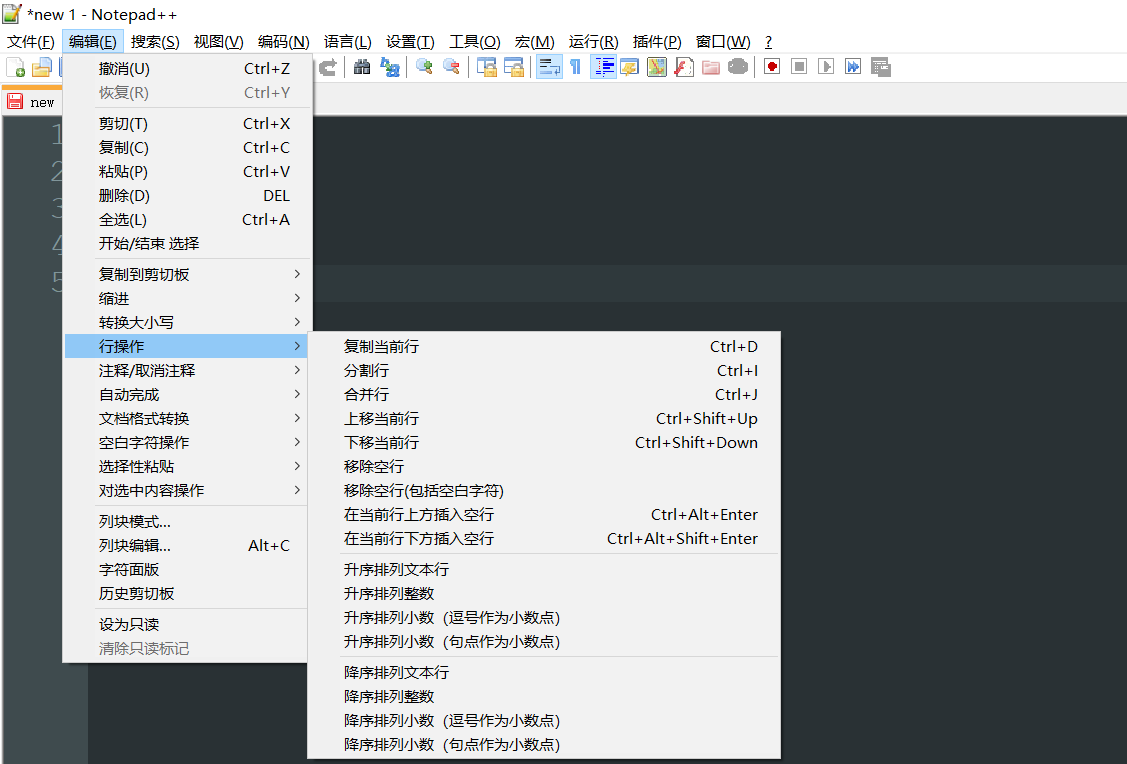Choose 合并行 in the line submenu

coord(544,395)
